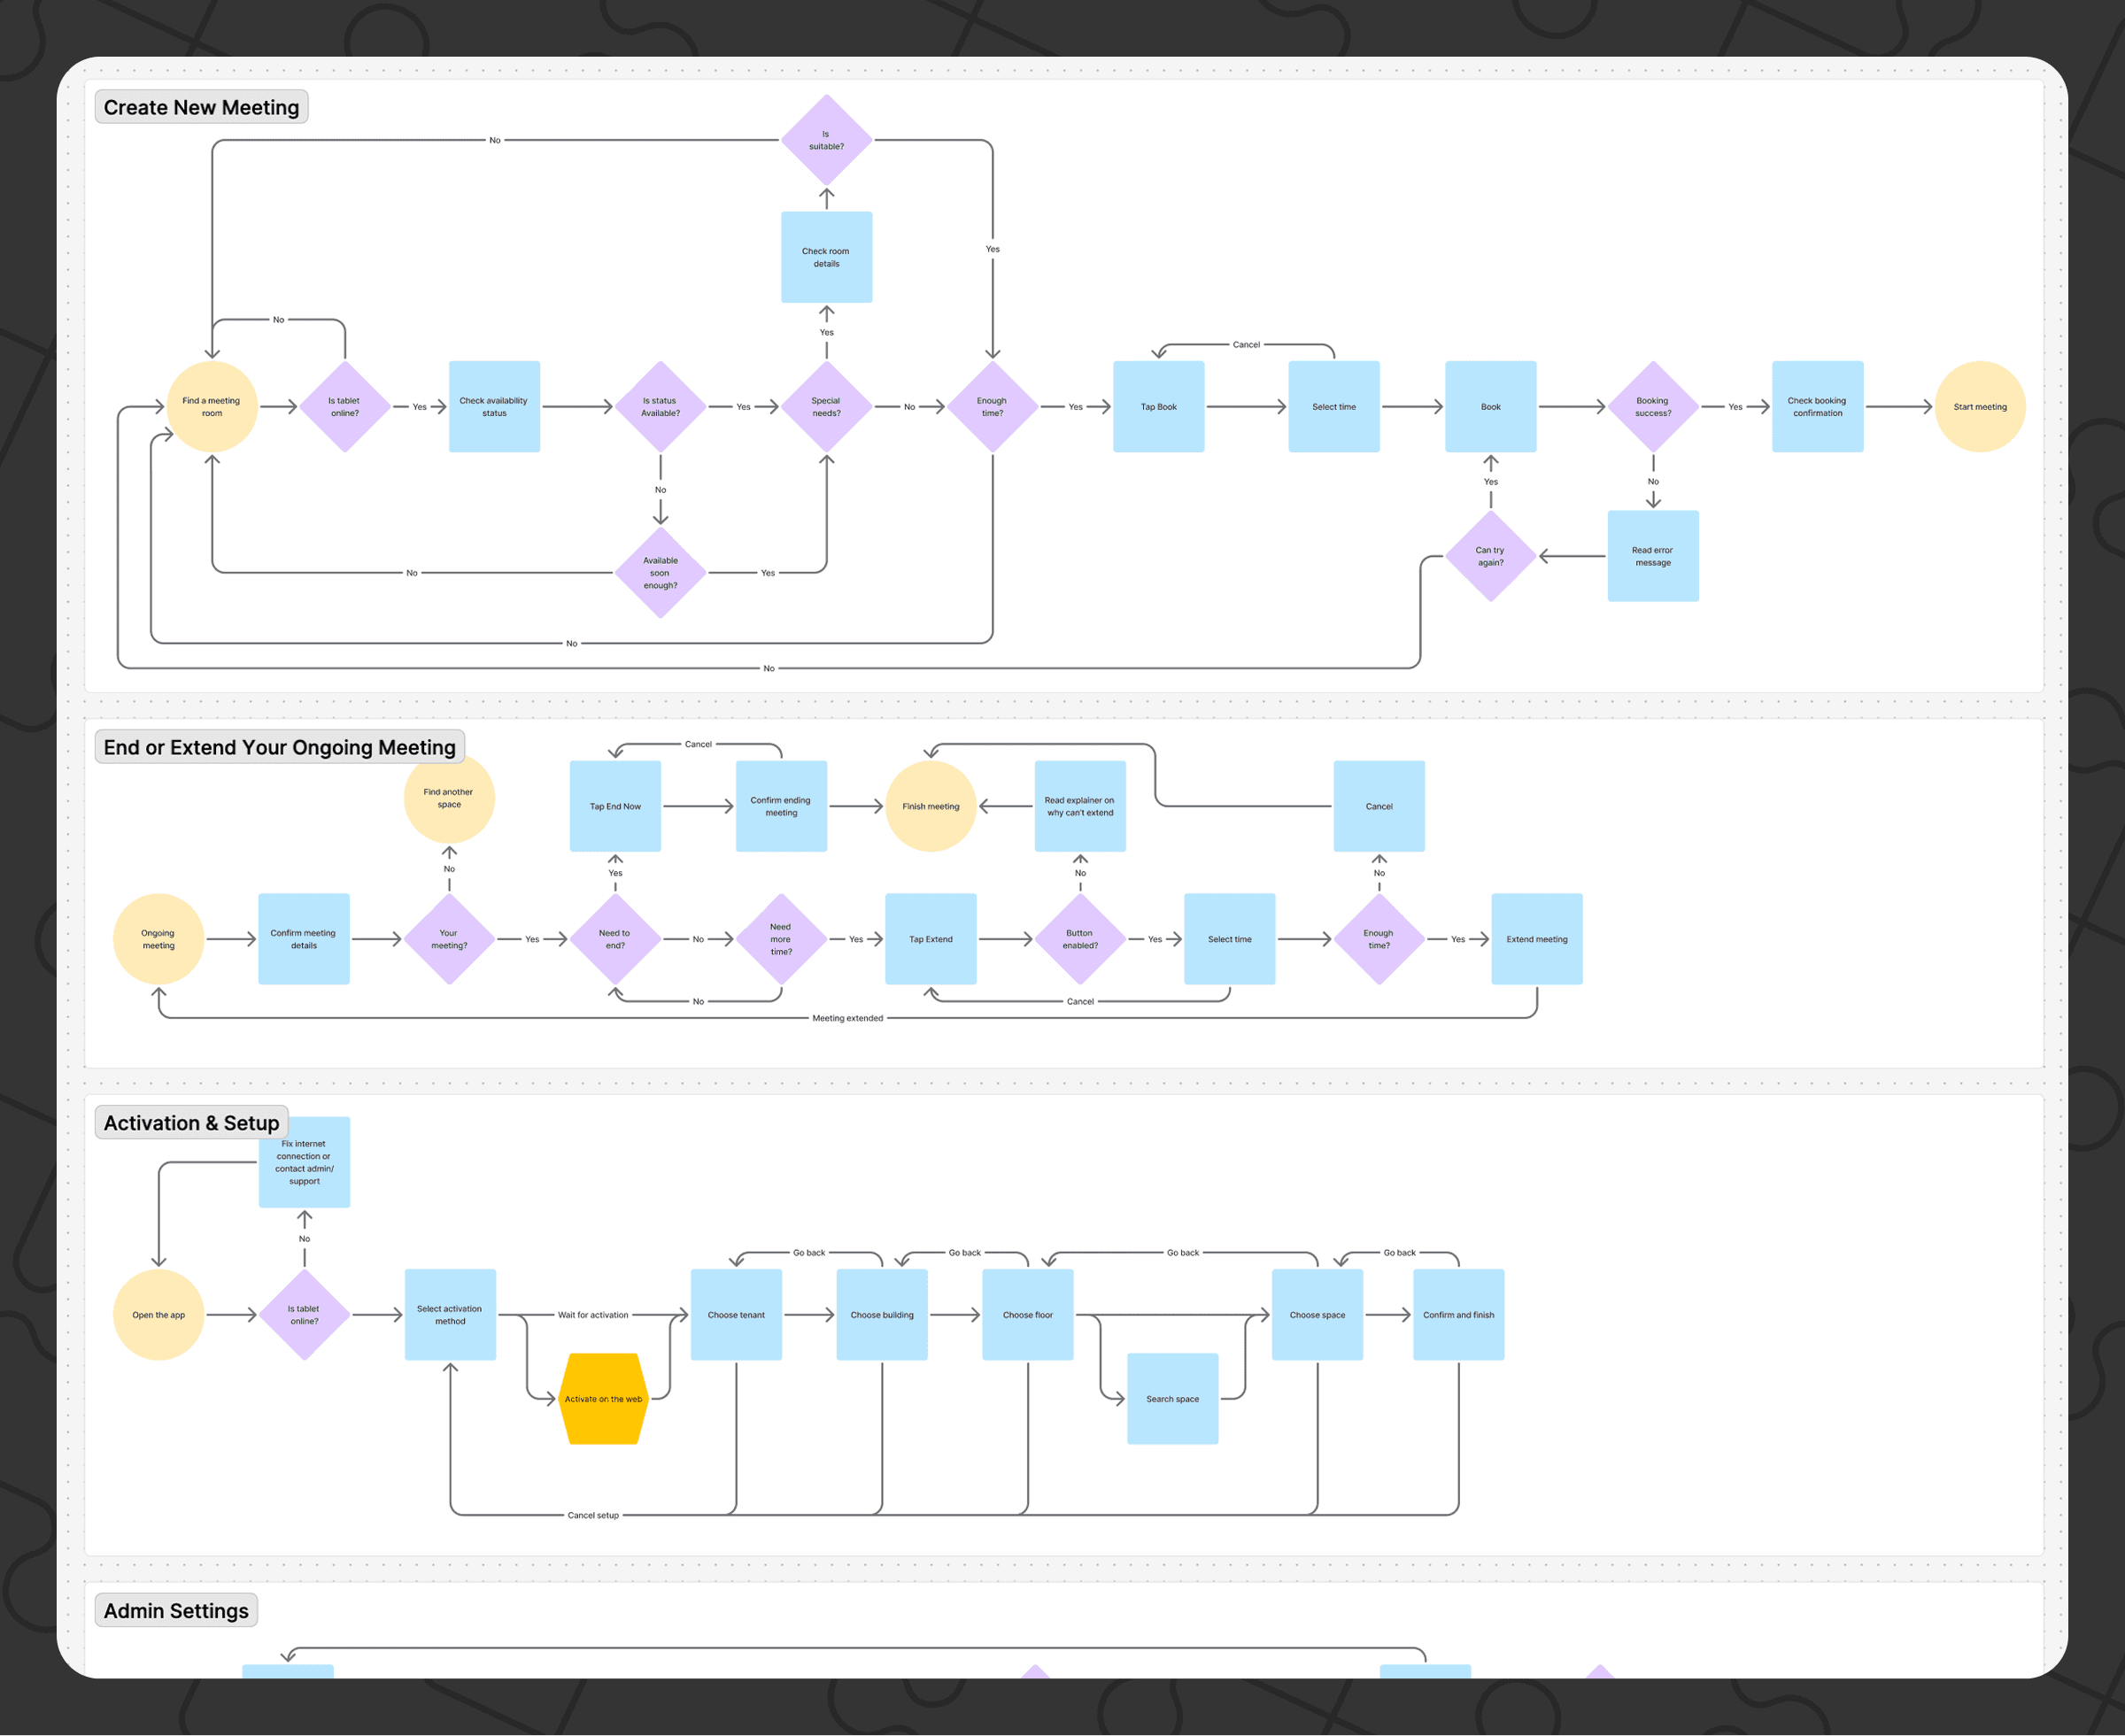Click the 'Tap Book' step
This screenshot has width=2125, height=1736.
point(1159,407)
